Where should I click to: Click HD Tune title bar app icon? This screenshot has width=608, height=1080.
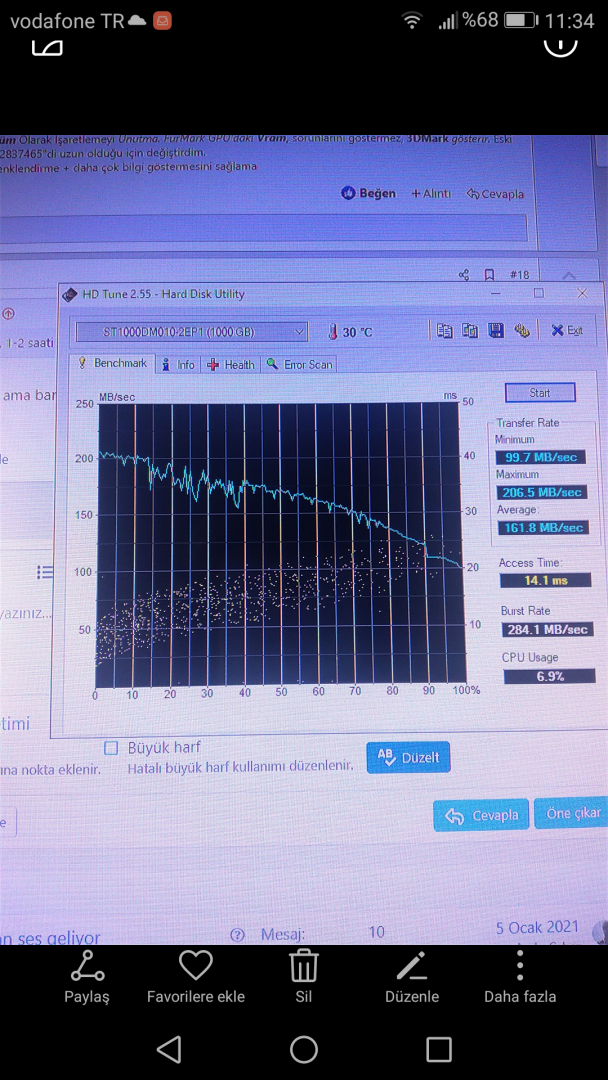click(x=70, y=295)
